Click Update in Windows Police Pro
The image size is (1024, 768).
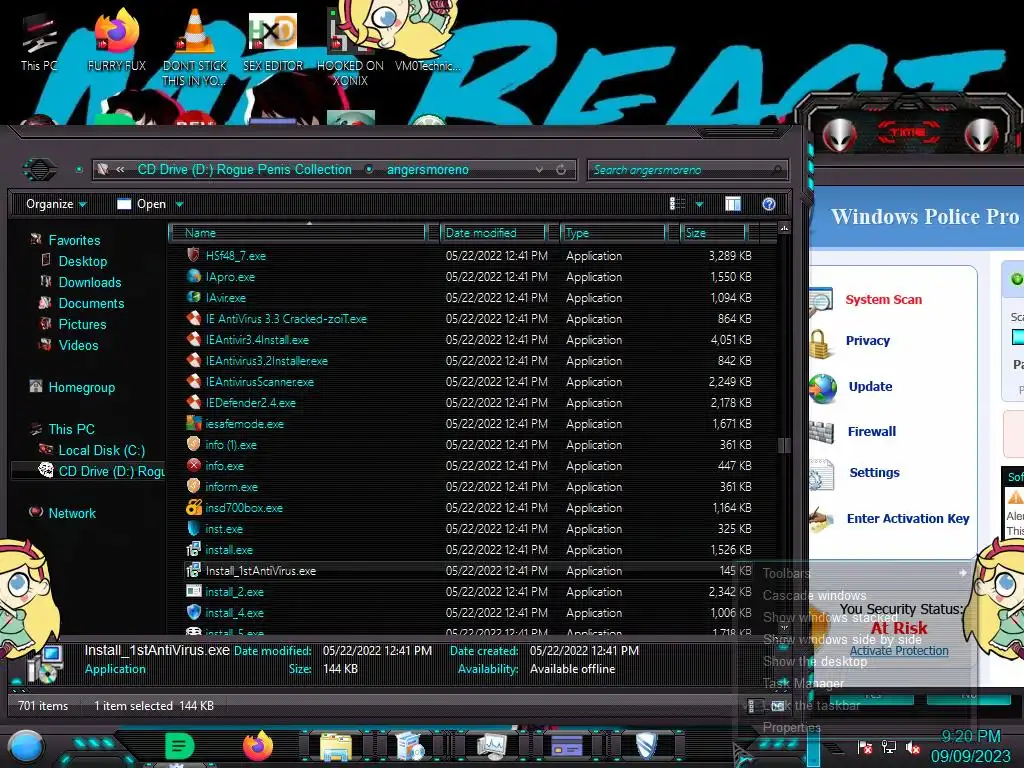click(870, 387)
